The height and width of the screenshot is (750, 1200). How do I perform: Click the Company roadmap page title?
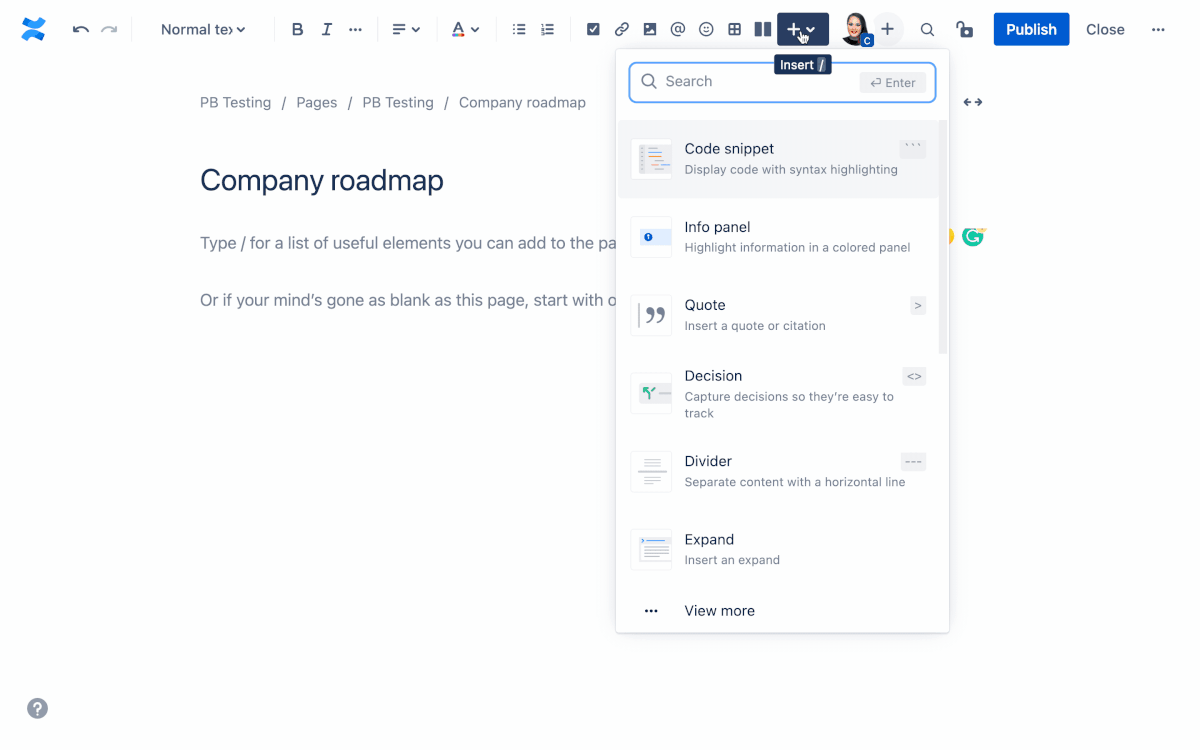(322, 180)
